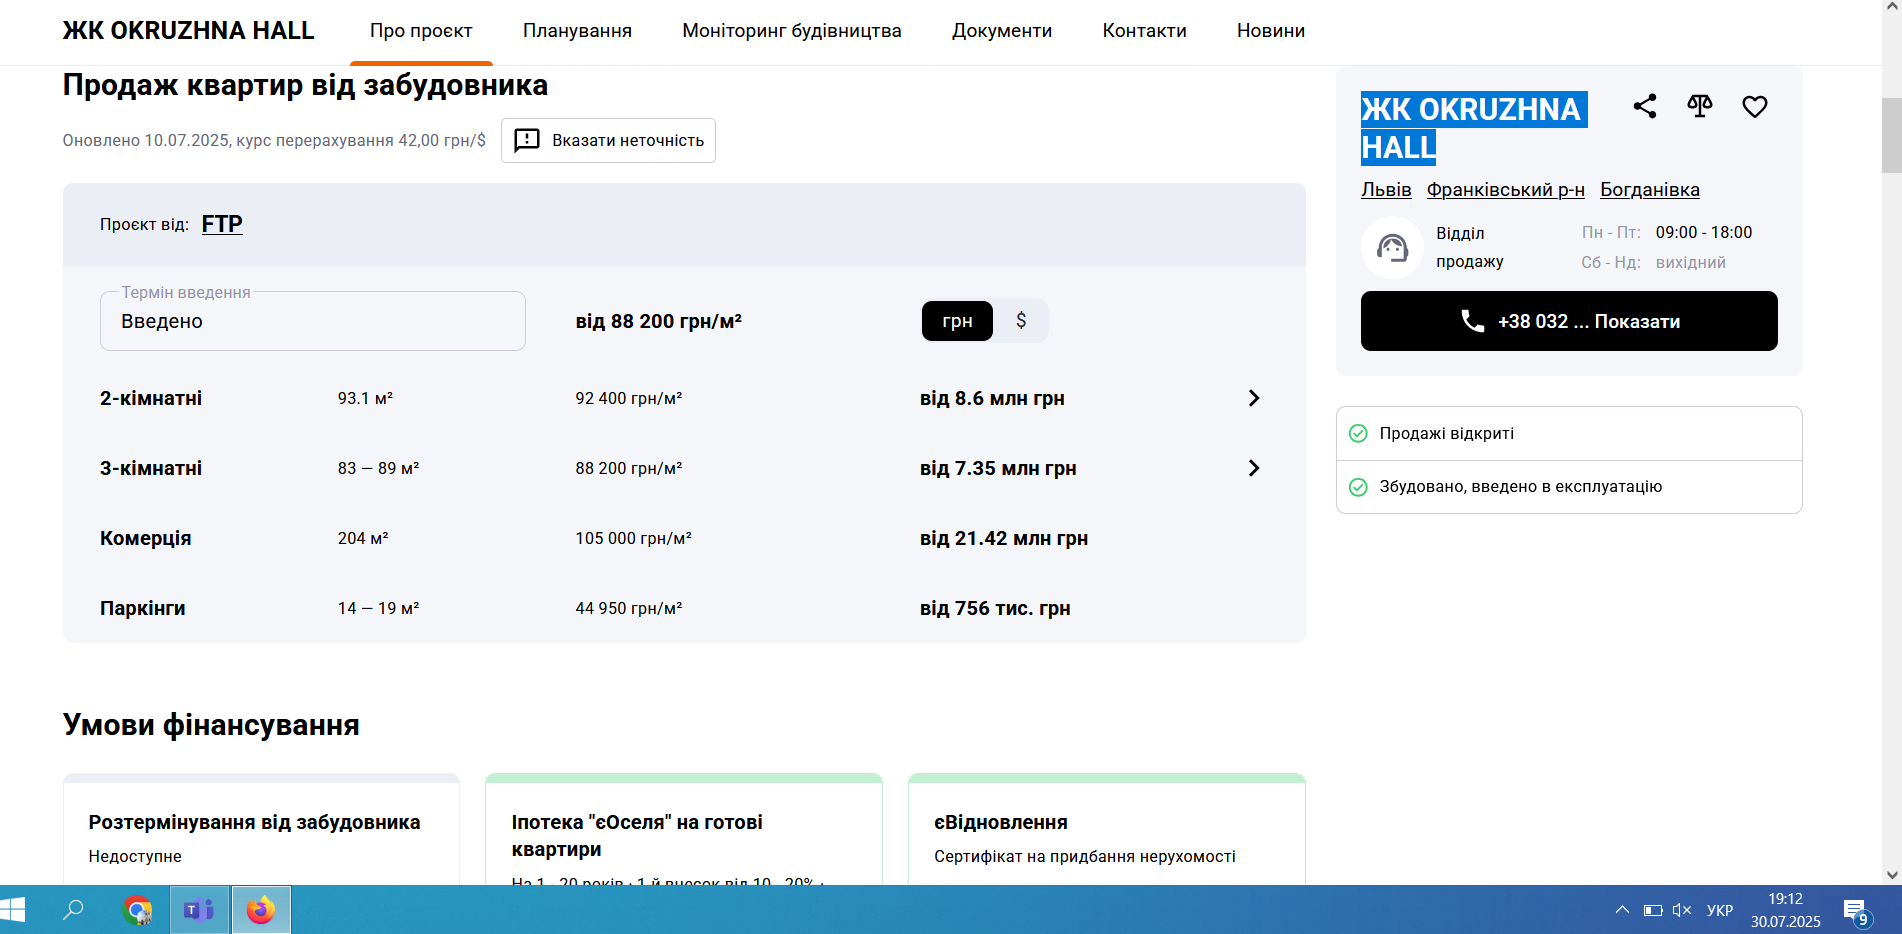The height and width of the screenshot is (934, 1902).
Task: Open taskbar search magnifier
Action: click(x=73, y=910)
